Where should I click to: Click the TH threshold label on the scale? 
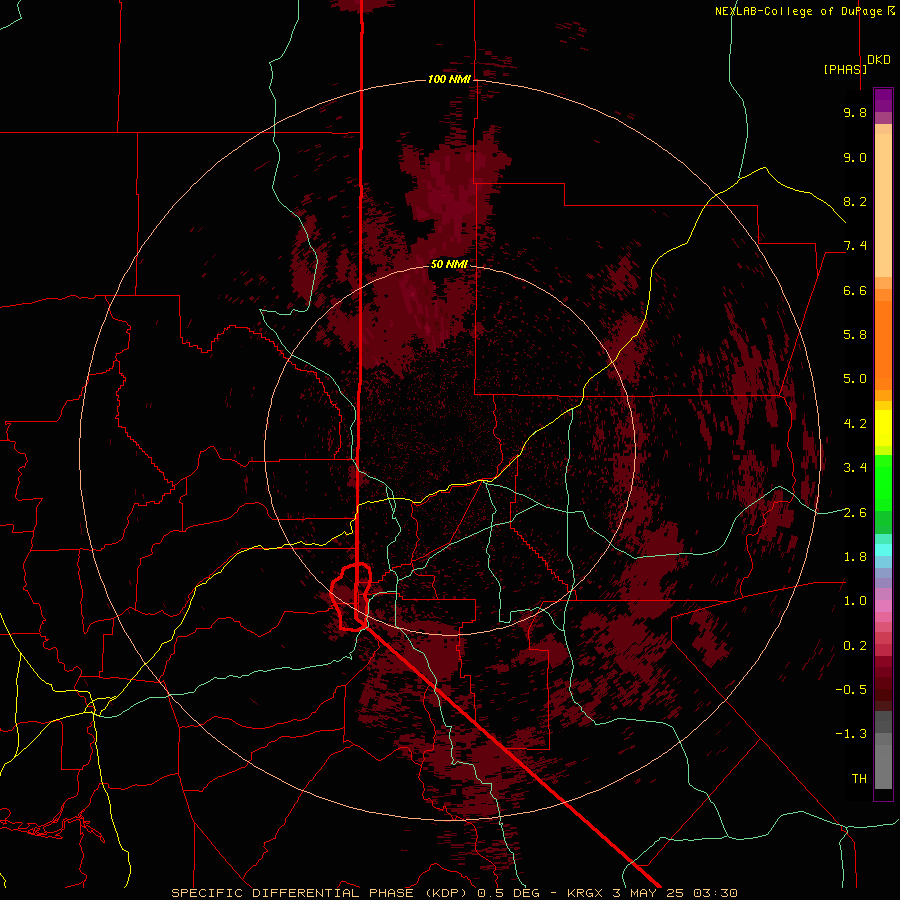(x=859, y=779)
